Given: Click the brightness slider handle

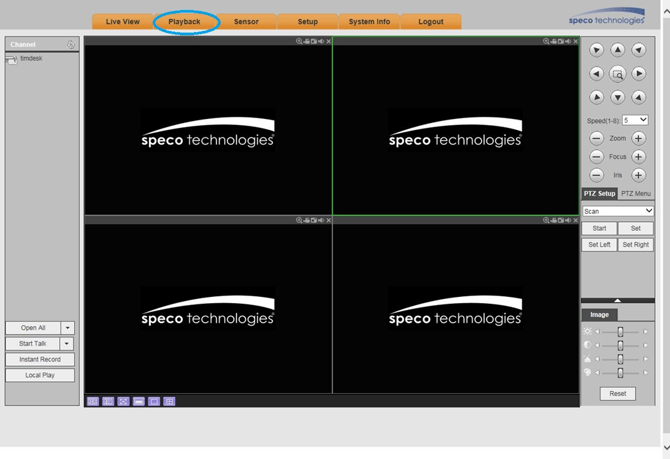Looking at the screenshot, I should (620, 332).
